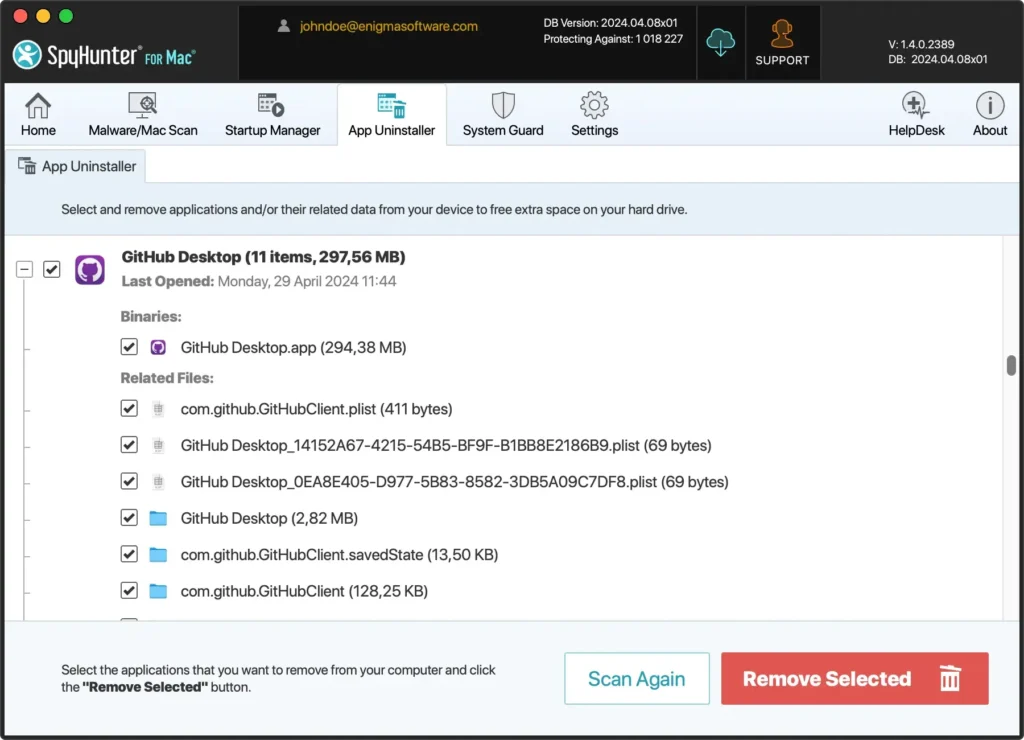Select the App Uninstaller toolbar icon
This screenshot has height=740, width=1024.
click(391, 105)
